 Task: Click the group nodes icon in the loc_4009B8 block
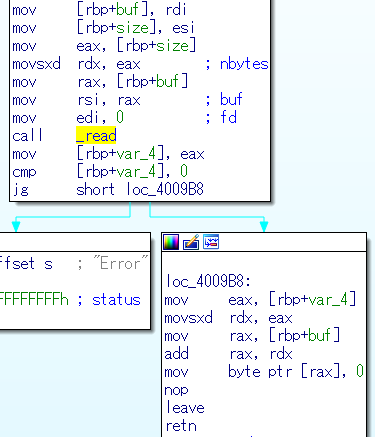(211, 242)
